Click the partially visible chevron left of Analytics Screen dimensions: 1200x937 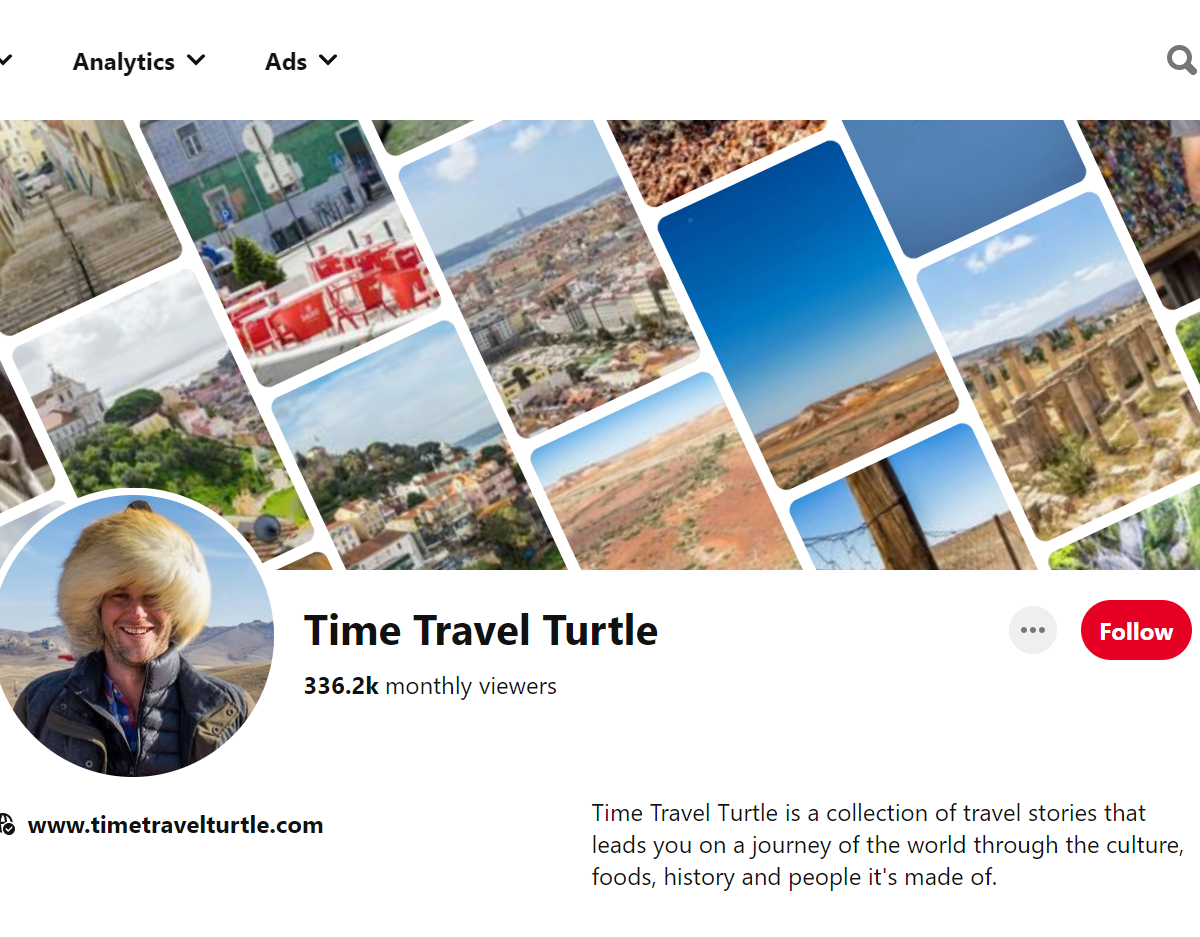[x=5, y=61]
